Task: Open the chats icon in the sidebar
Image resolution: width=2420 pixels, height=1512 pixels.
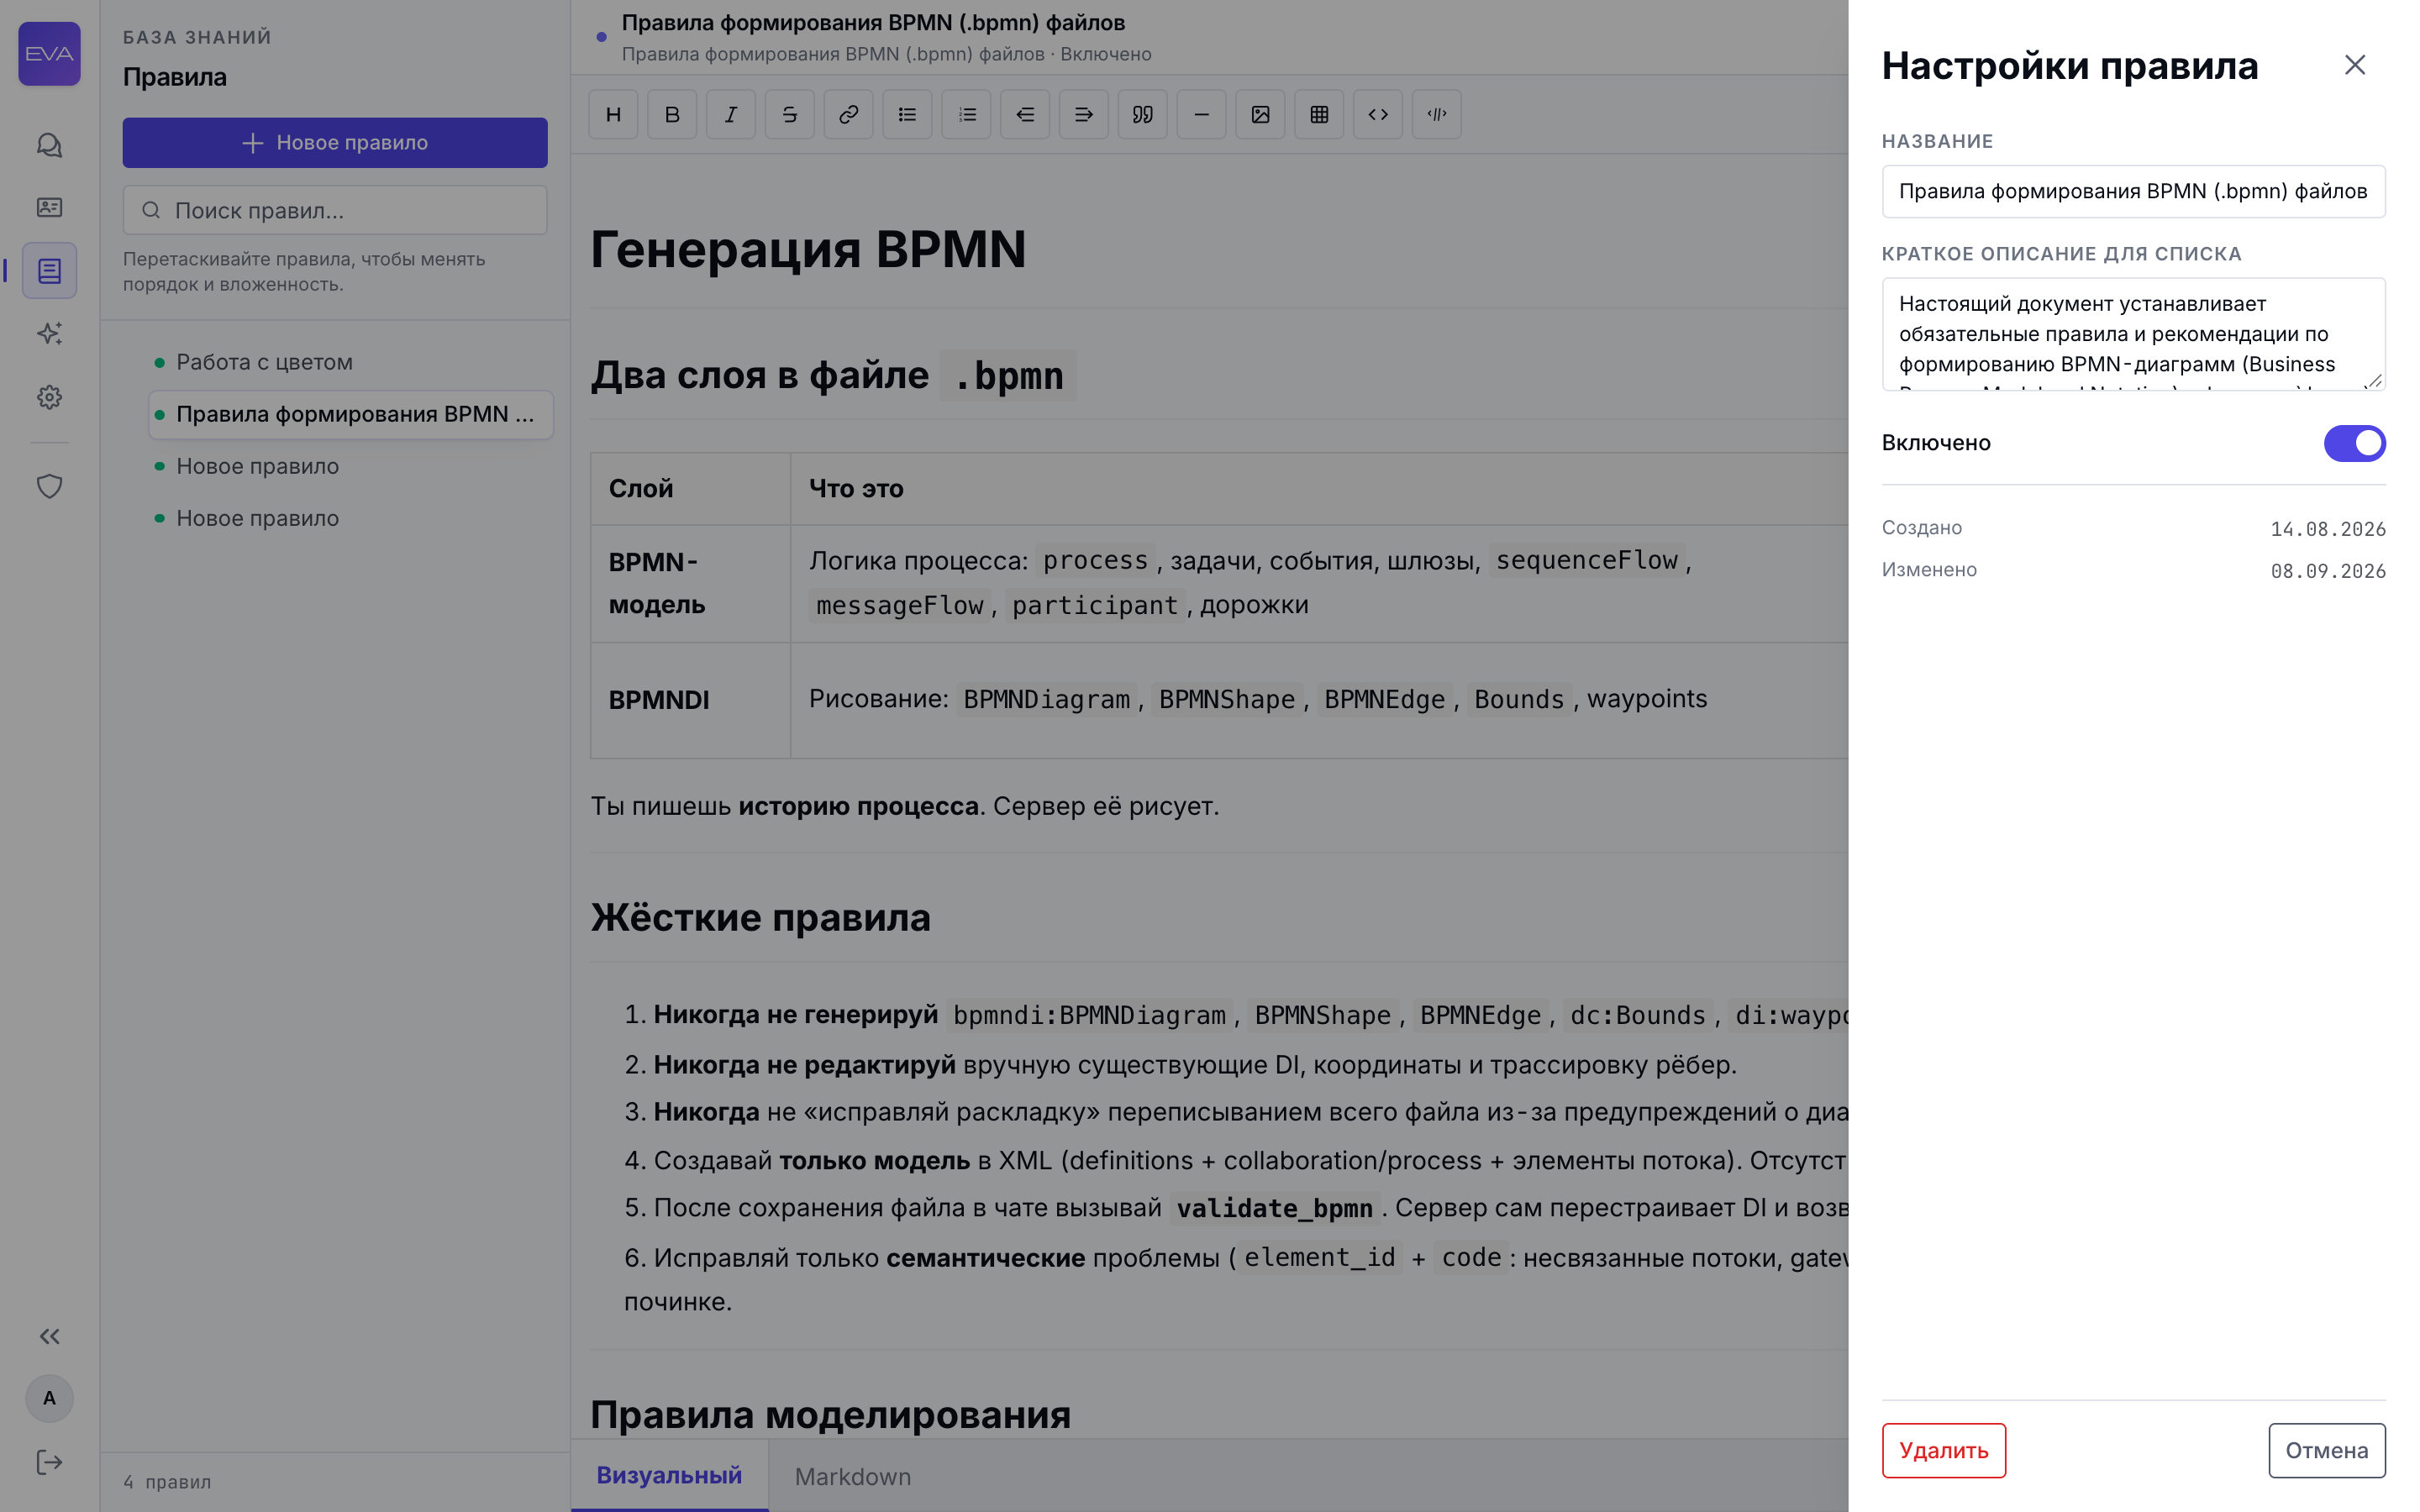Action: [49, 146]
